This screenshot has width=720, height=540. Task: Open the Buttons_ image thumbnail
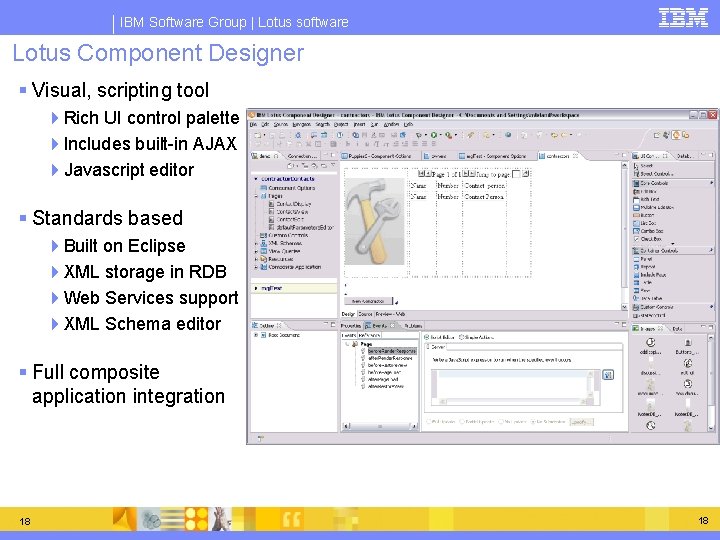(687, 346)
